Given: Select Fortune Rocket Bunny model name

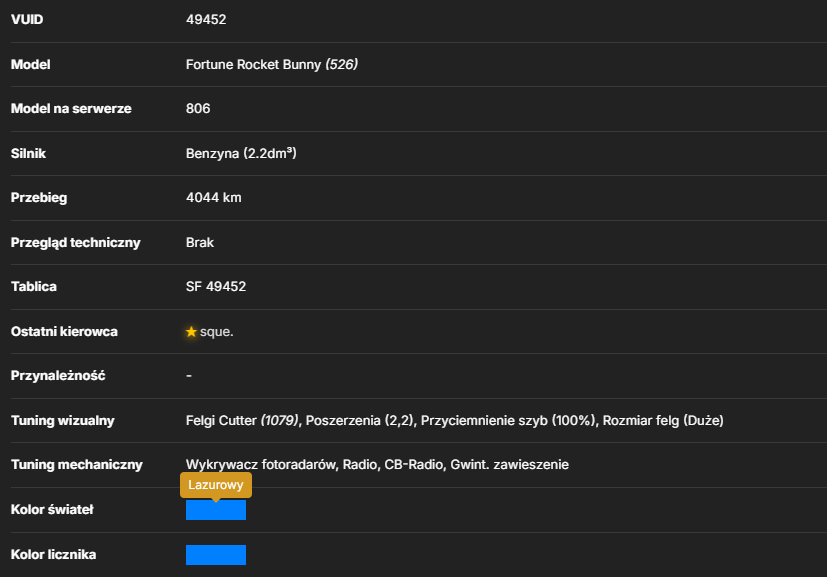Looking at the screenshot, I should (x=253, y=64).
